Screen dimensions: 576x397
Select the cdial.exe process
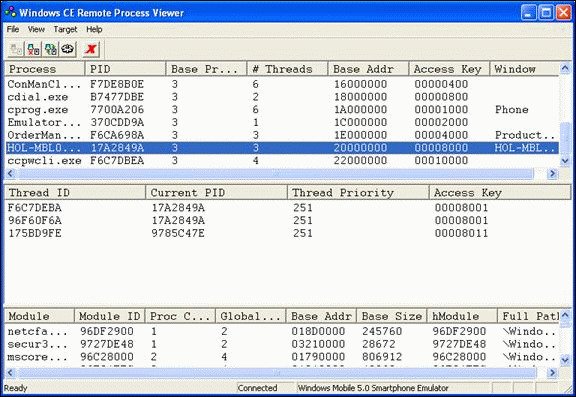pos(282,97)
